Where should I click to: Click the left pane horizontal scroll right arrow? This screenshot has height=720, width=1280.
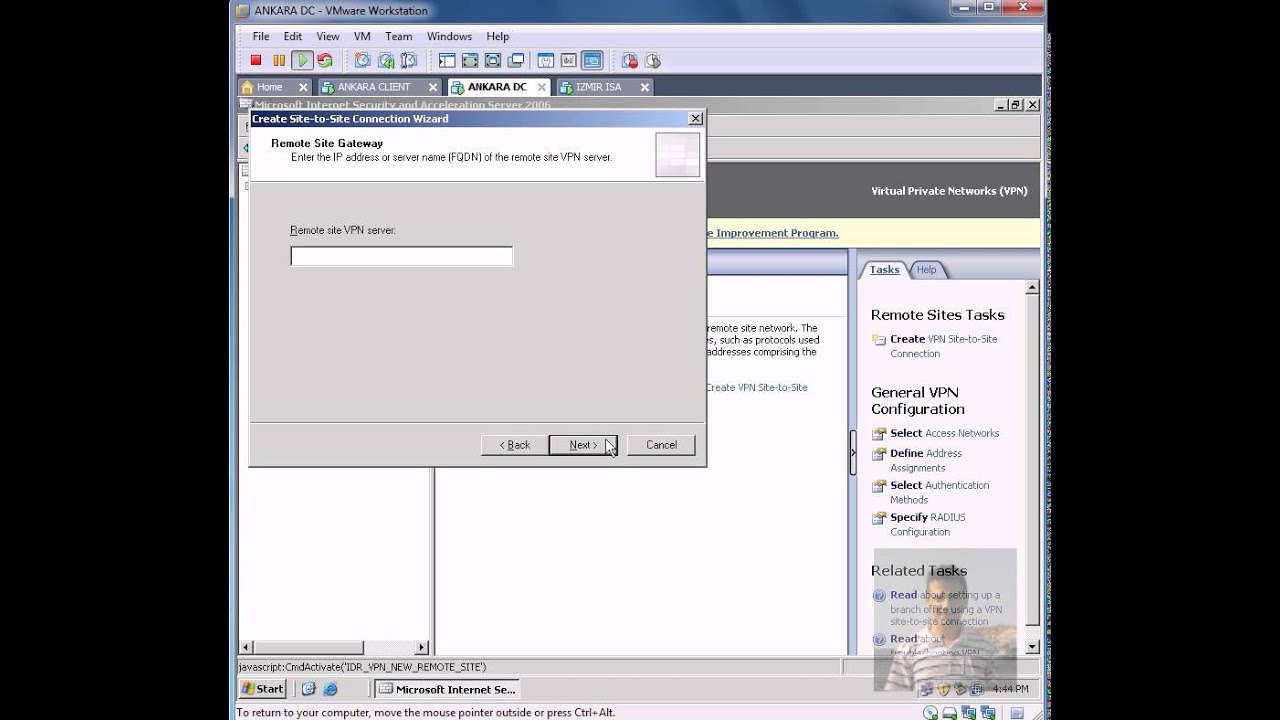(422, 648)
